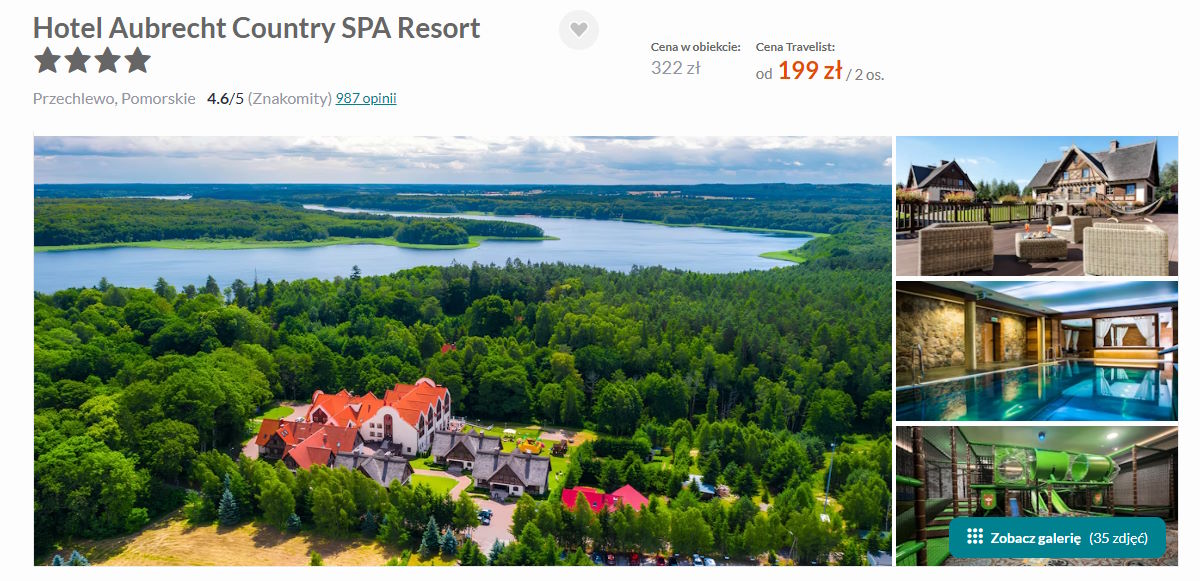Click the (Znakomity) rating label

coord(290,98)
